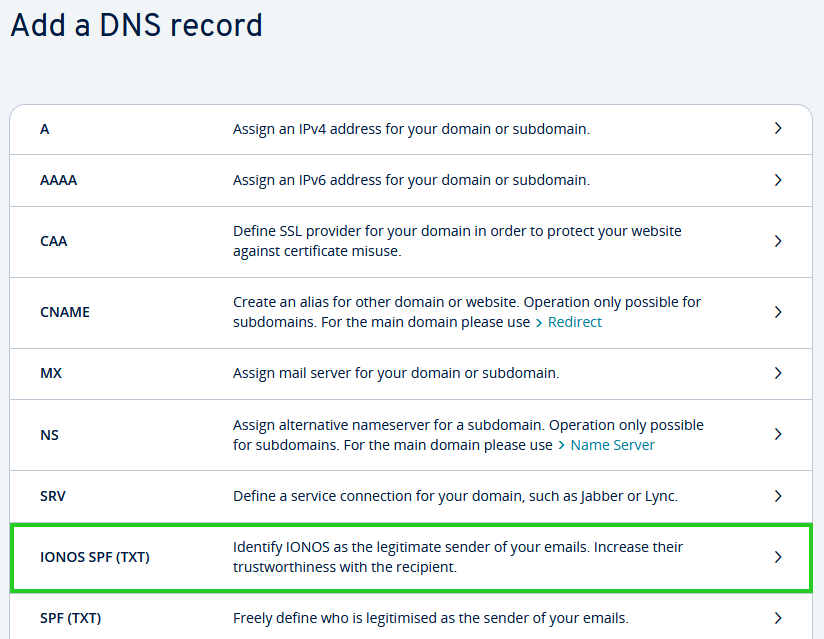Select the CAA record label
This screenshot has height=639, width=824.
tap(54, 241)
